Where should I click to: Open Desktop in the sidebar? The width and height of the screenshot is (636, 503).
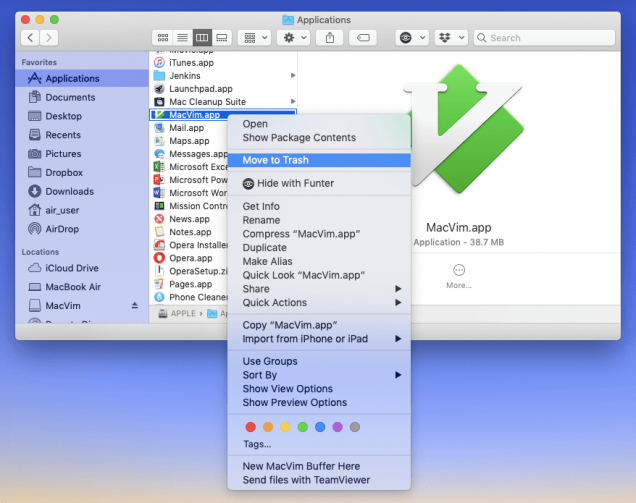[82, 116]
